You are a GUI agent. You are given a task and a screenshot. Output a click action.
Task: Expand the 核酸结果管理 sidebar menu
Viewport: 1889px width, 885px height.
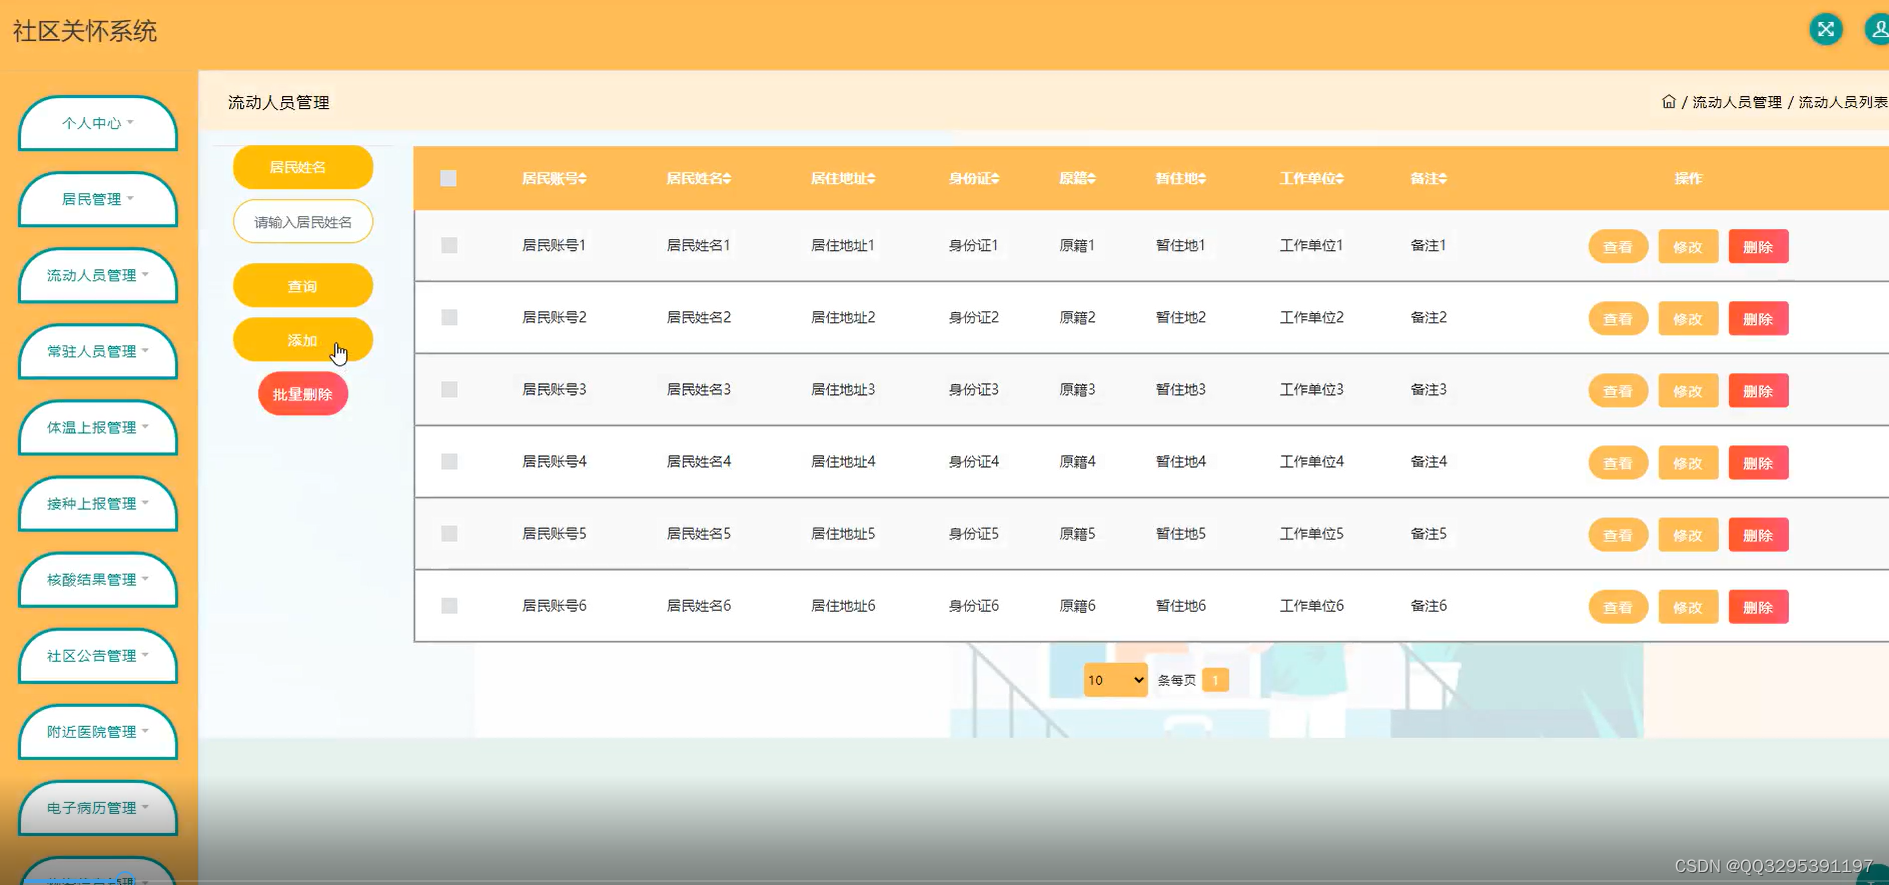pyautogui.click(x=98, y=579)
